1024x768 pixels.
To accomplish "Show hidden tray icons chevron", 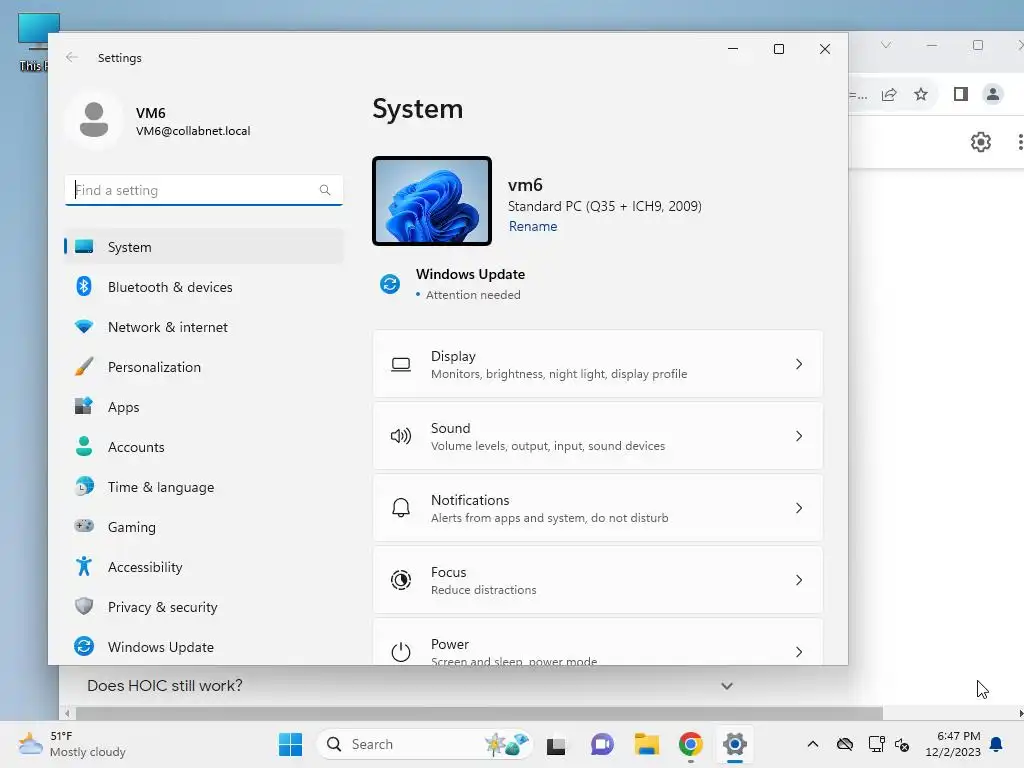I will pos(812,744).
